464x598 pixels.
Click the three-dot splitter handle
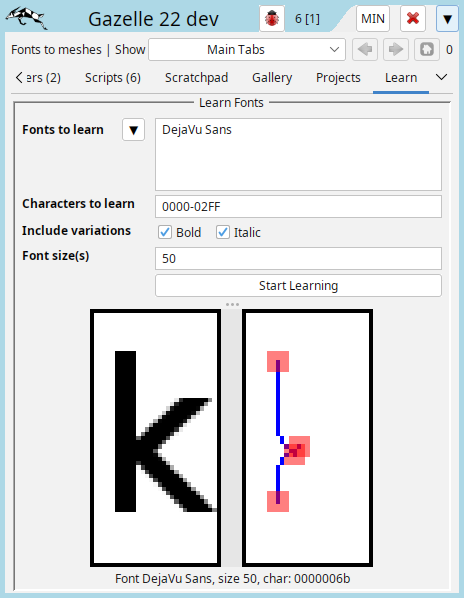(232, 304)
